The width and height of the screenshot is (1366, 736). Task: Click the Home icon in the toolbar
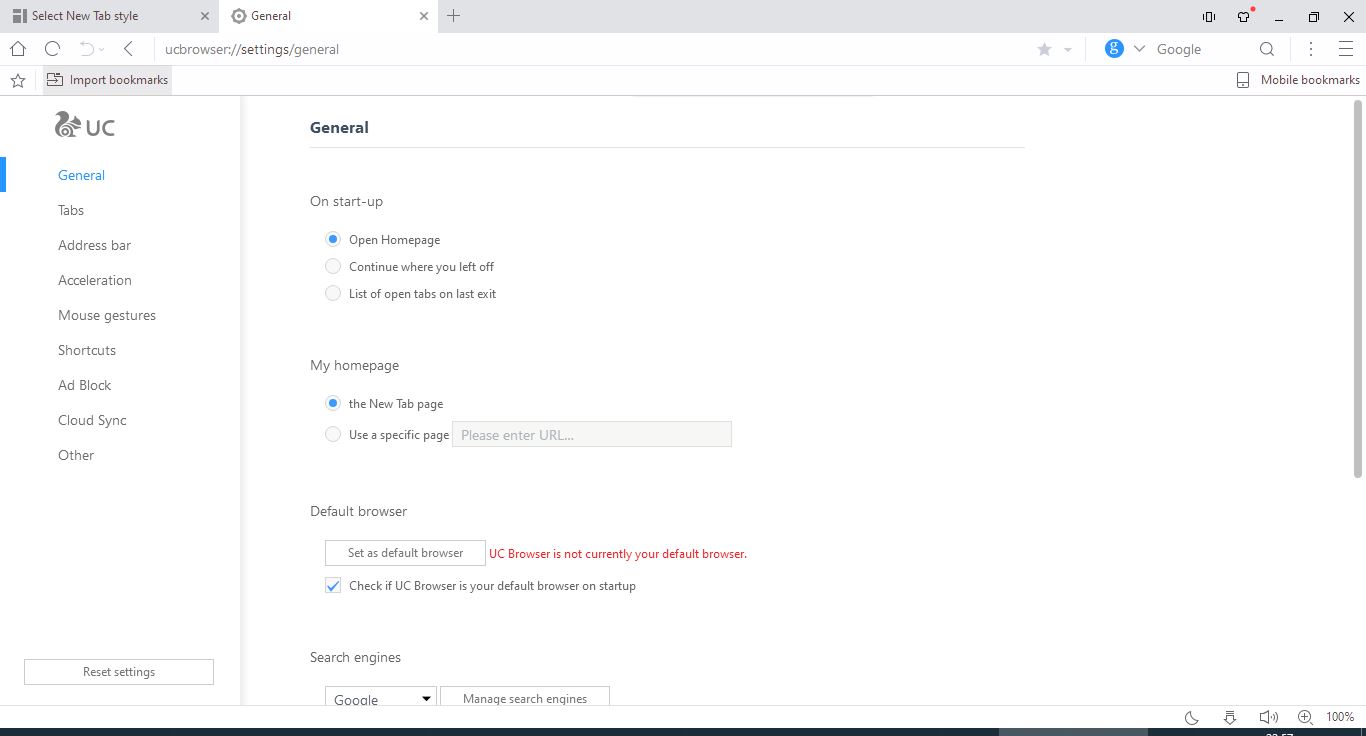tap(18, 49)
